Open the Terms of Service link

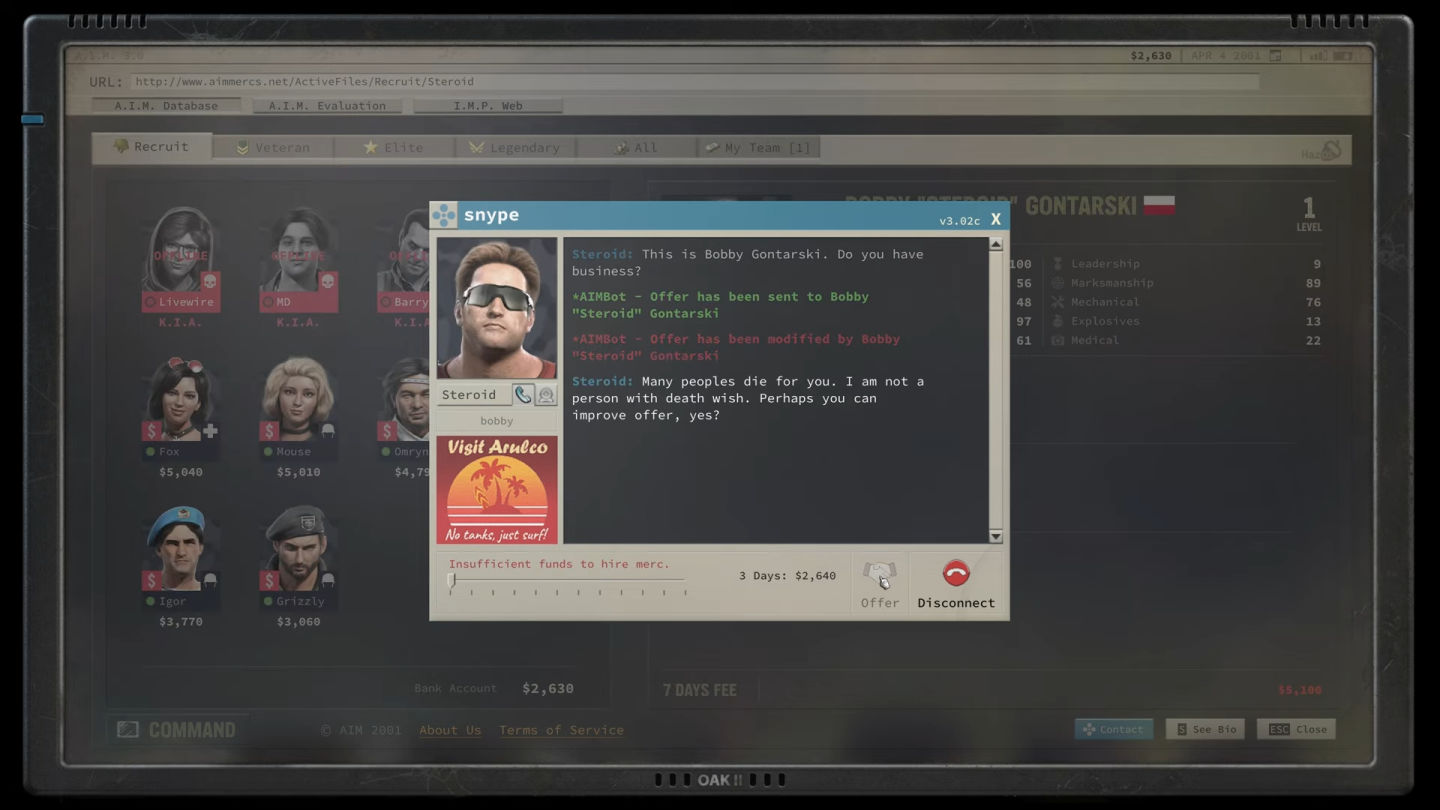click(561, 730)
